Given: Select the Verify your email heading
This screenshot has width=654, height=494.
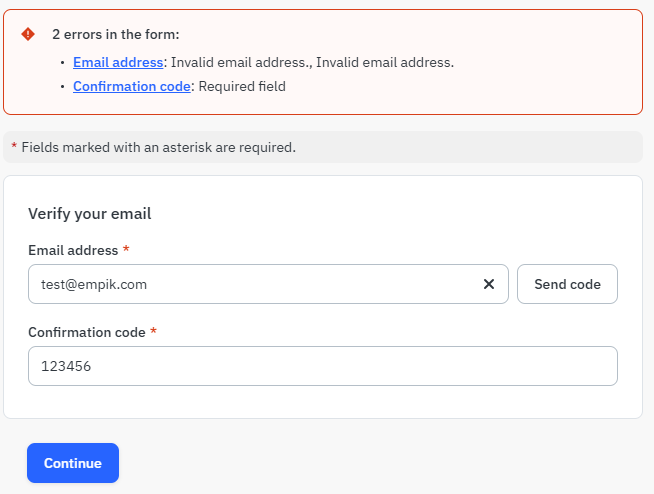Looking at the screenshot, I should pos(89,213).
